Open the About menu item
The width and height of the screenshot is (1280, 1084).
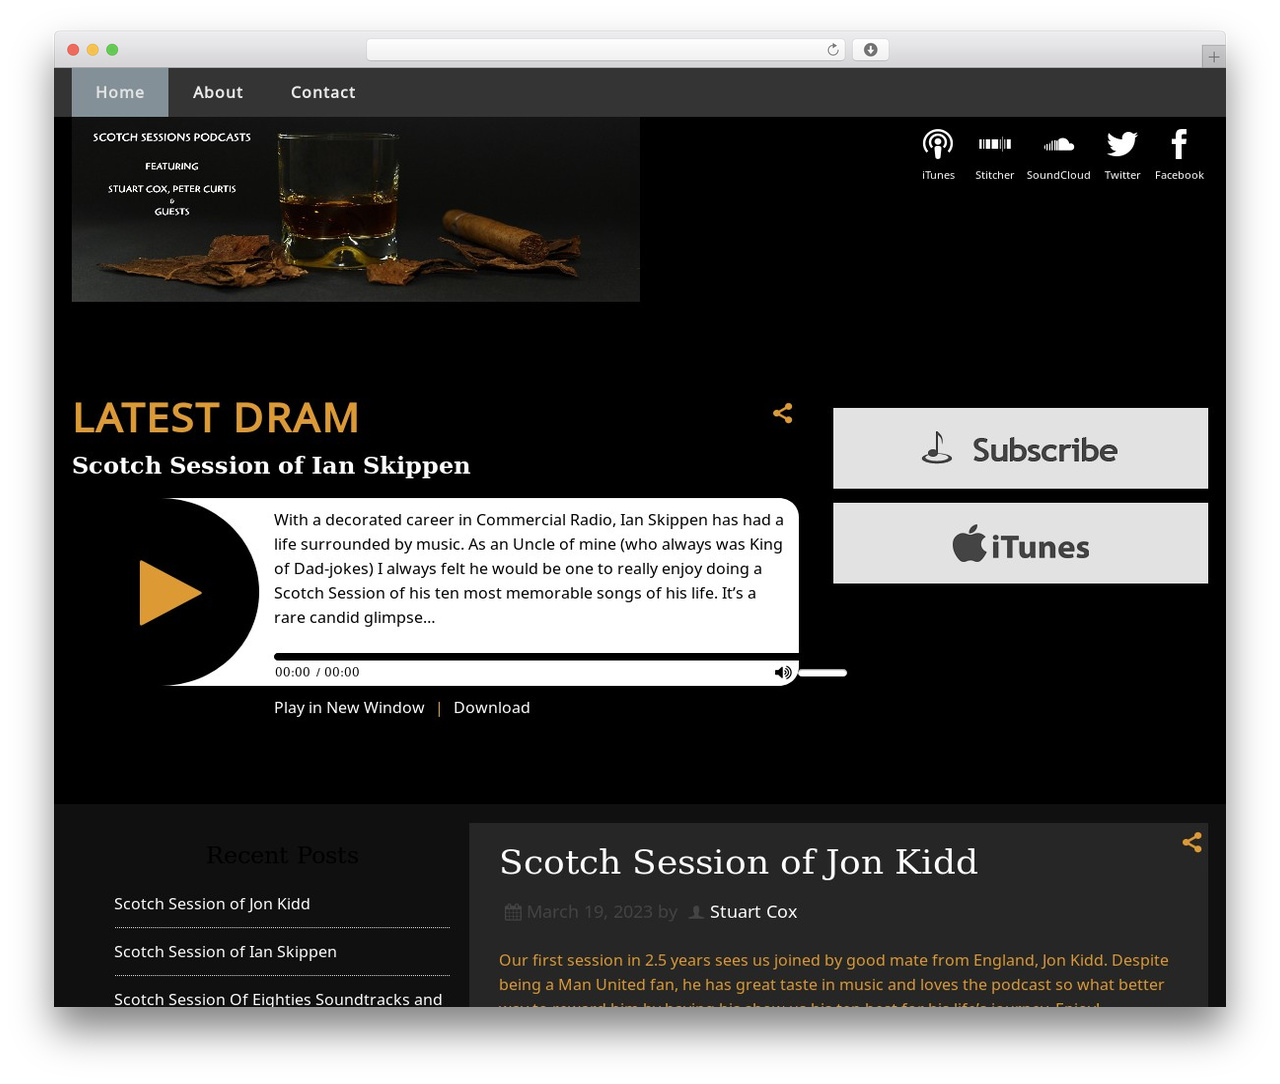[218, 92]
